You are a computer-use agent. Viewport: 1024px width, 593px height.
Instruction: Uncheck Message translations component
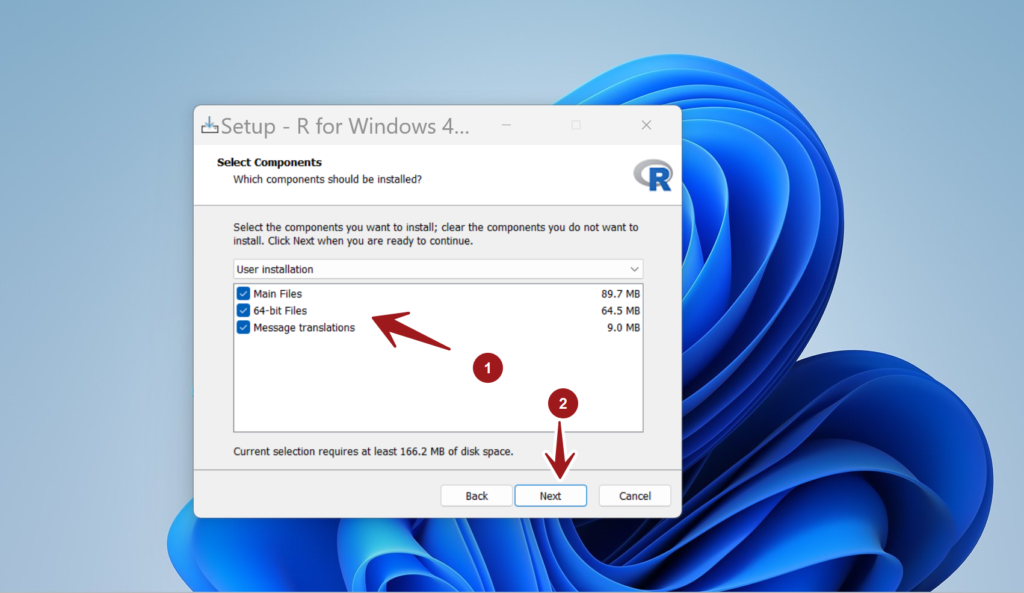pos(242,327)
